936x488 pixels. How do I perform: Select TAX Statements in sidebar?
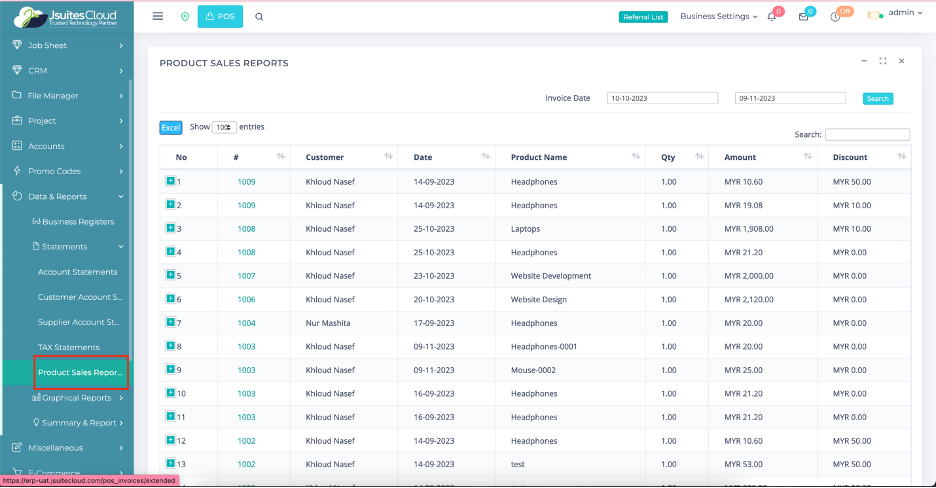pyautogui.click(x=68, y=347)
